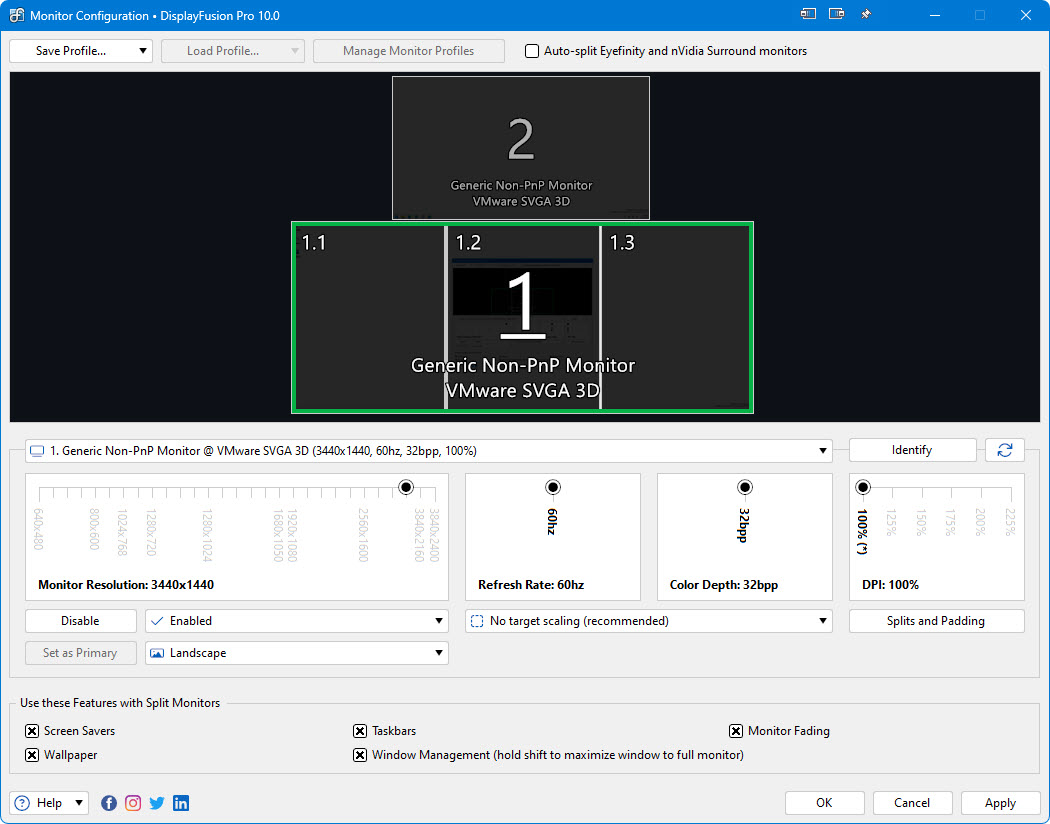Enable Auto-split Eyefinity and nVidia Surround monitors
Image resolution: width=1050 pixels, height=824 pixels.
point(532,51)
